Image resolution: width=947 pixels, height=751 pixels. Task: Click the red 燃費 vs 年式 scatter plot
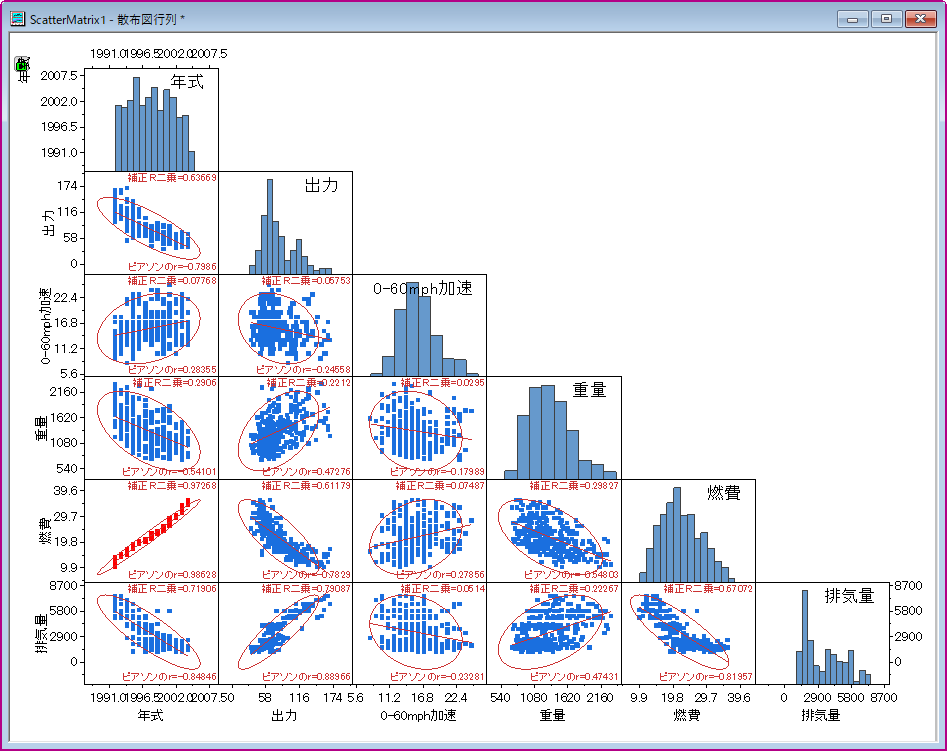tap(150, 532)
